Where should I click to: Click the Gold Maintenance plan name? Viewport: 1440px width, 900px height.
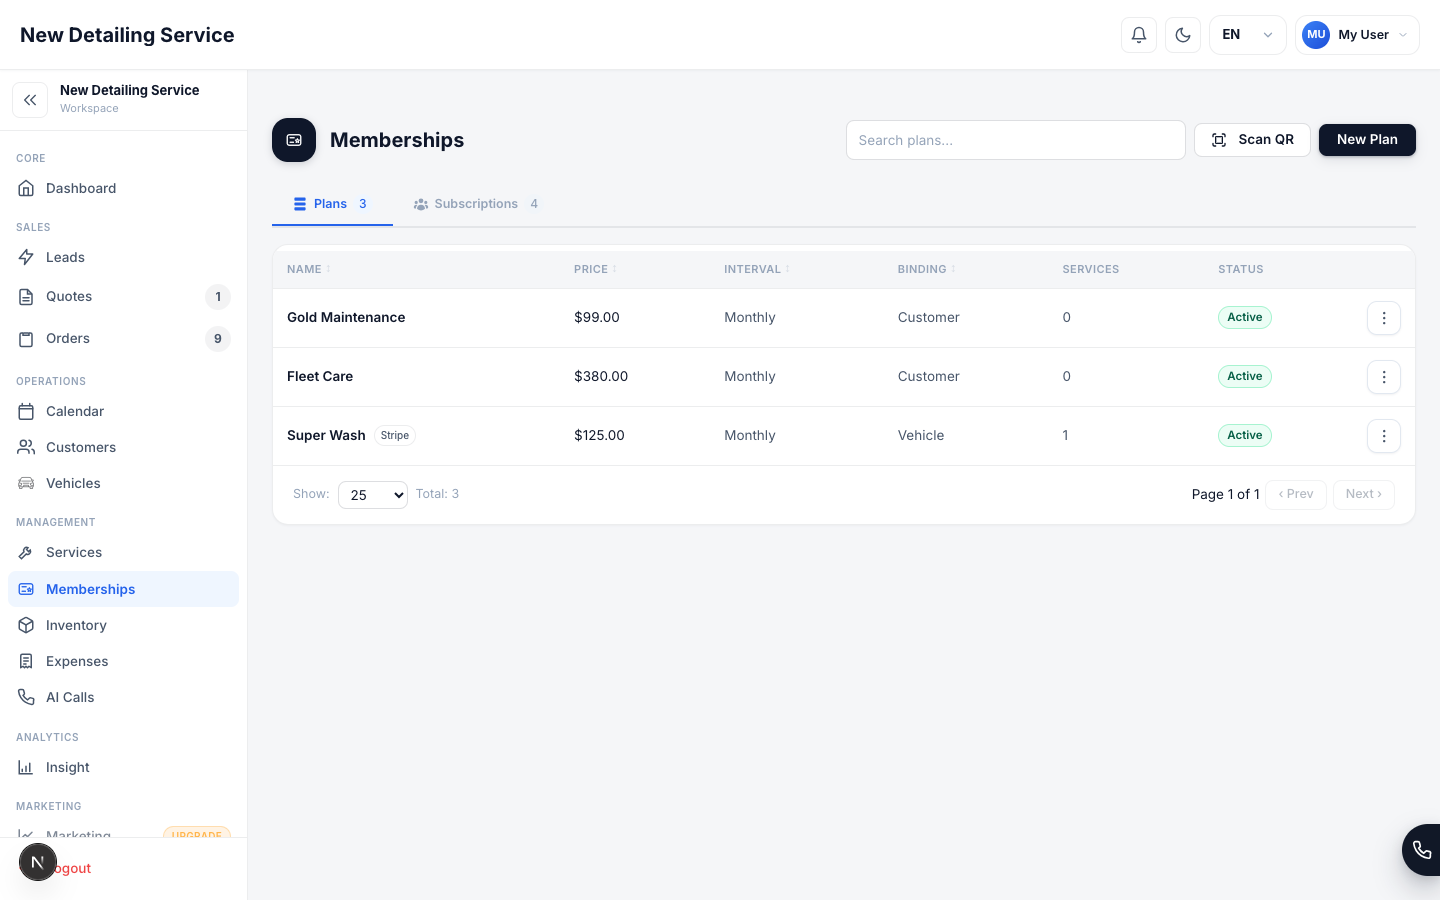346,317
